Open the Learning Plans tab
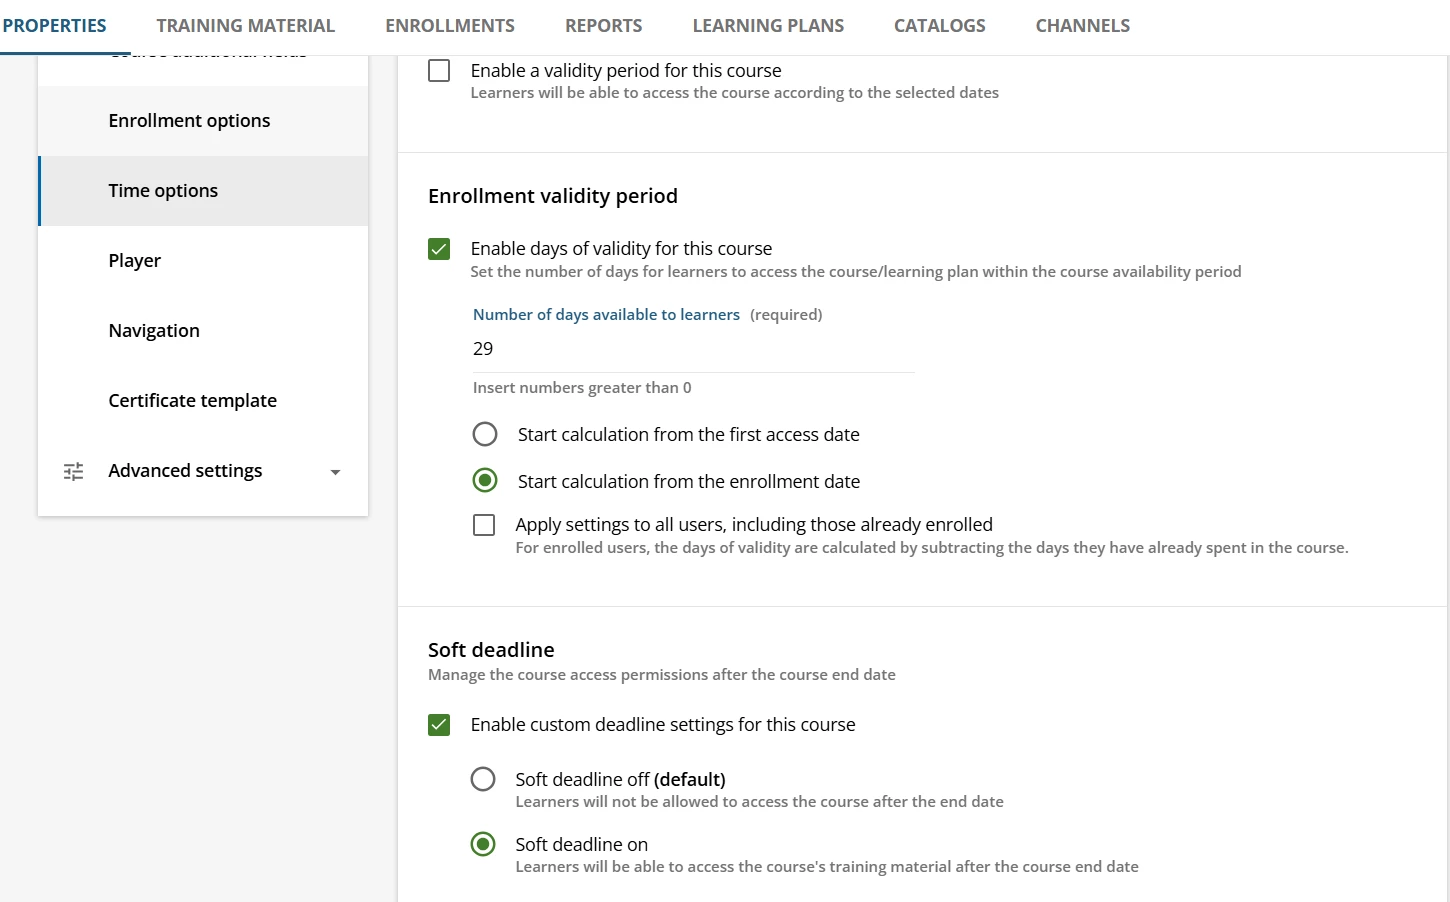The image size is (1450, 902). point(768,26)
